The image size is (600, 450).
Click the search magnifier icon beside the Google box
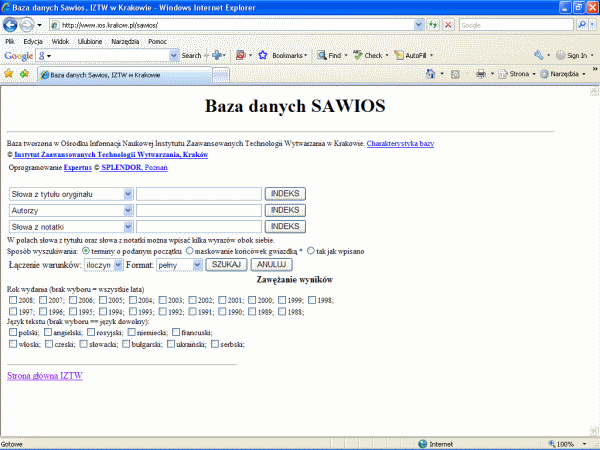(582, 25)
